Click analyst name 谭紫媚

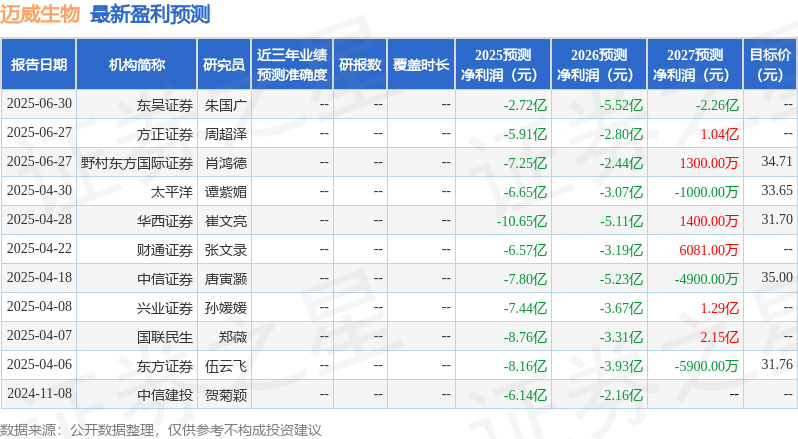coord(225,192)
